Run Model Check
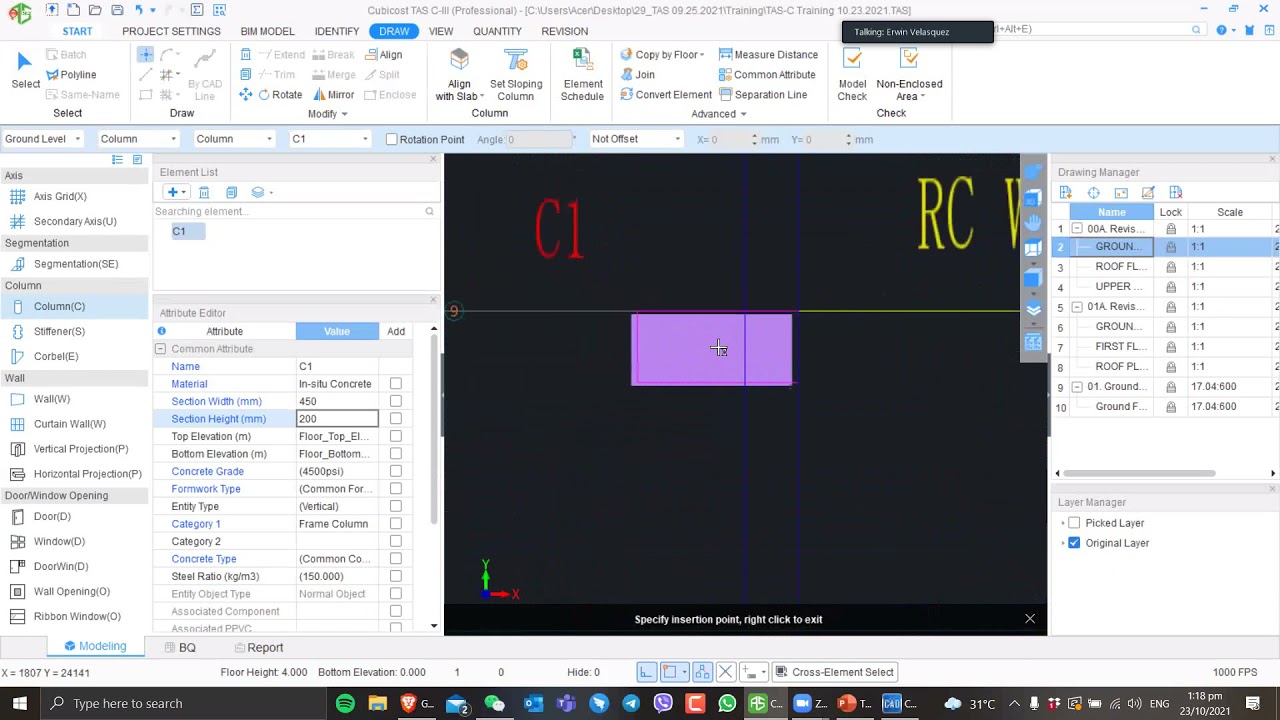The height and width of the screenshot is (720, 1280). coord(852,76)
